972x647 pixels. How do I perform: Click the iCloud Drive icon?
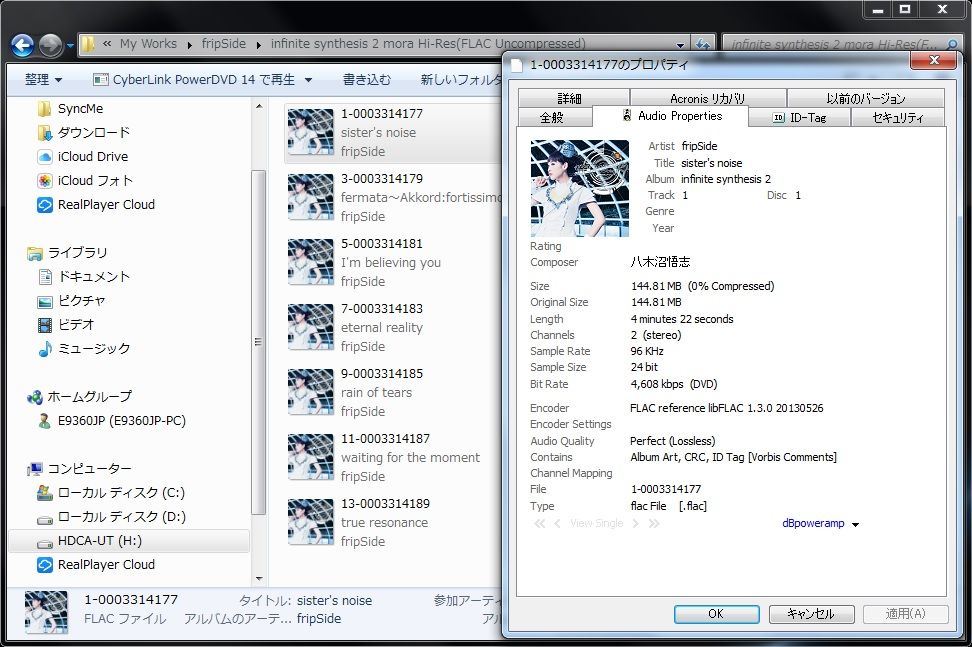pos(45,157)
